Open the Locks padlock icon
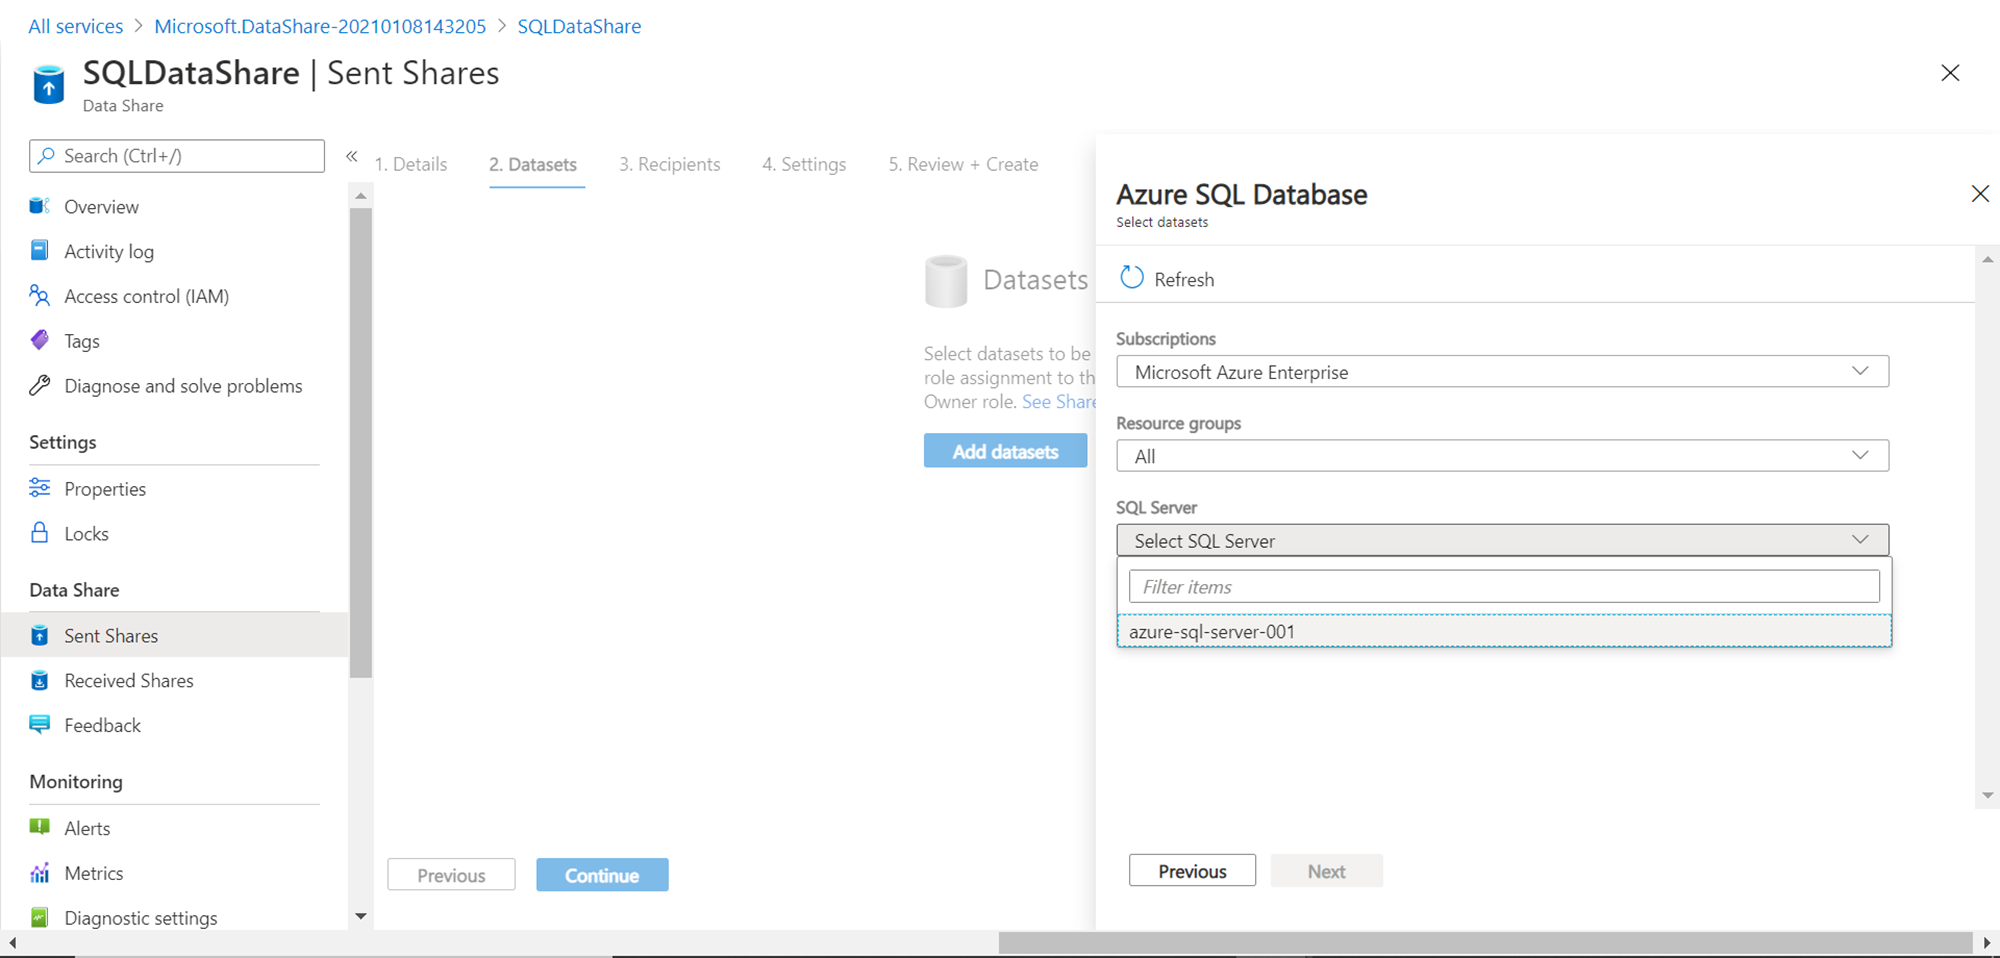Image resolution: width=2000 pixels, height=958 pixels. [40, 532]
